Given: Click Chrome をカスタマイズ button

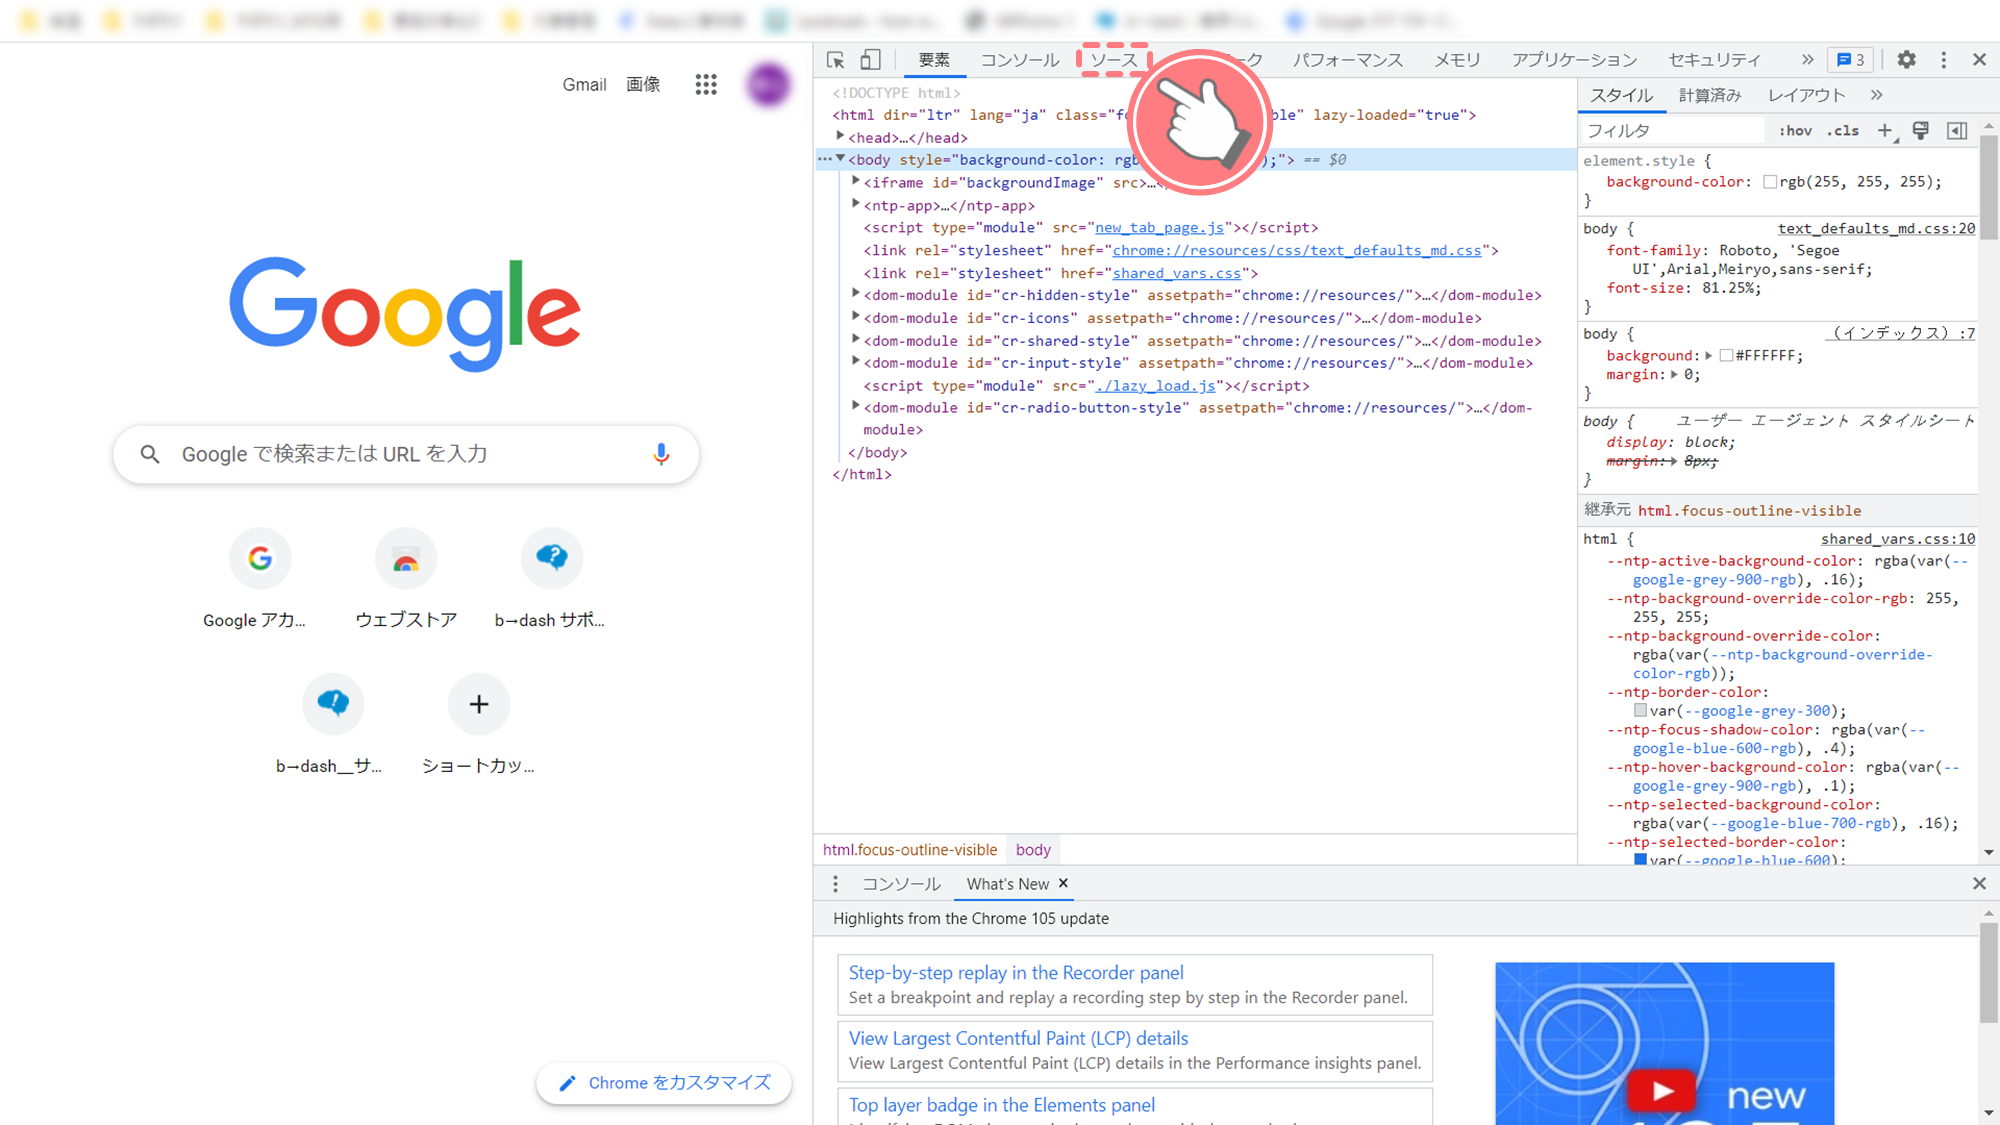Looking at the screenshot, I should [x=664, y=1083].
